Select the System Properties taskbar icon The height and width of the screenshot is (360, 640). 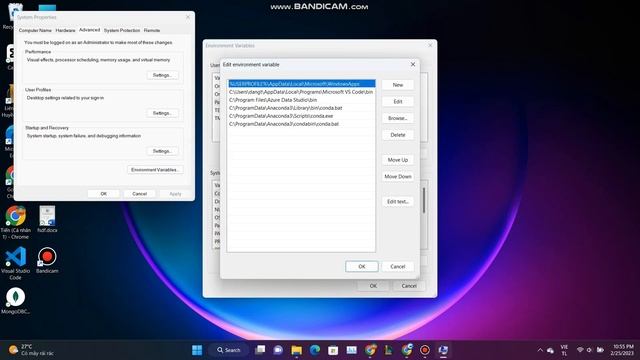click(443, 350)
